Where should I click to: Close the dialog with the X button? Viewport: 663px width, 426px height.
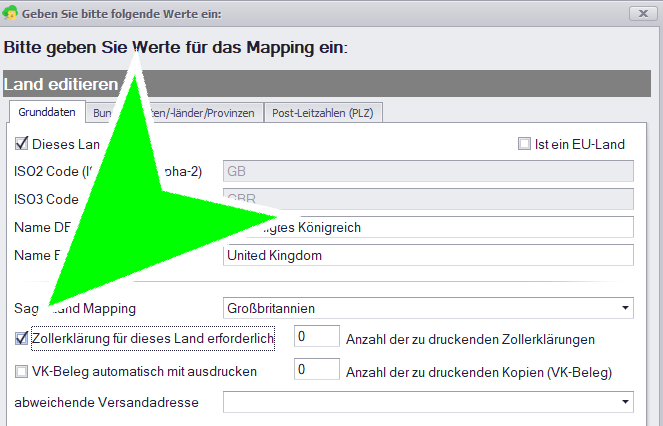coord(643,14)
